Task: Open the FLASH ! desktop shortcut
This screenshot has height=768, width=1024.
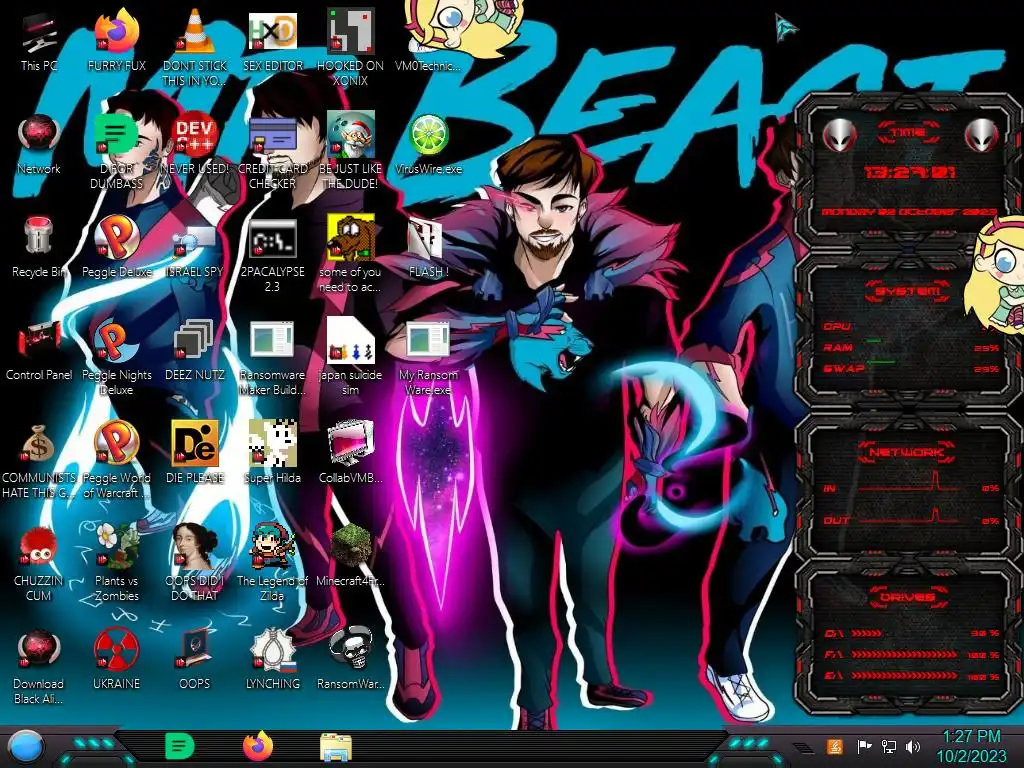Action: pyautogui.click(x=428, y=247)
